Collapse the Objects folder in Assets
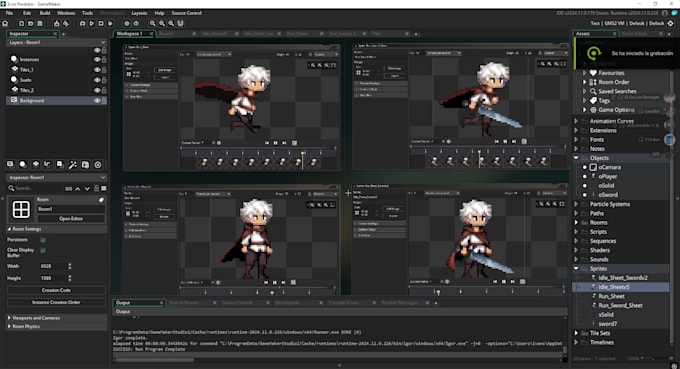Viewport: 680px width, 369px height. coord(576,158)
